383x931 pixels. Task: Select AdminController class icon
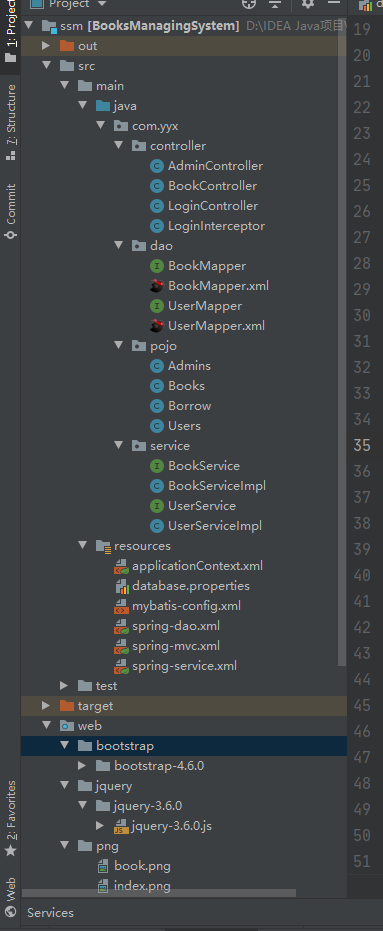157,166
